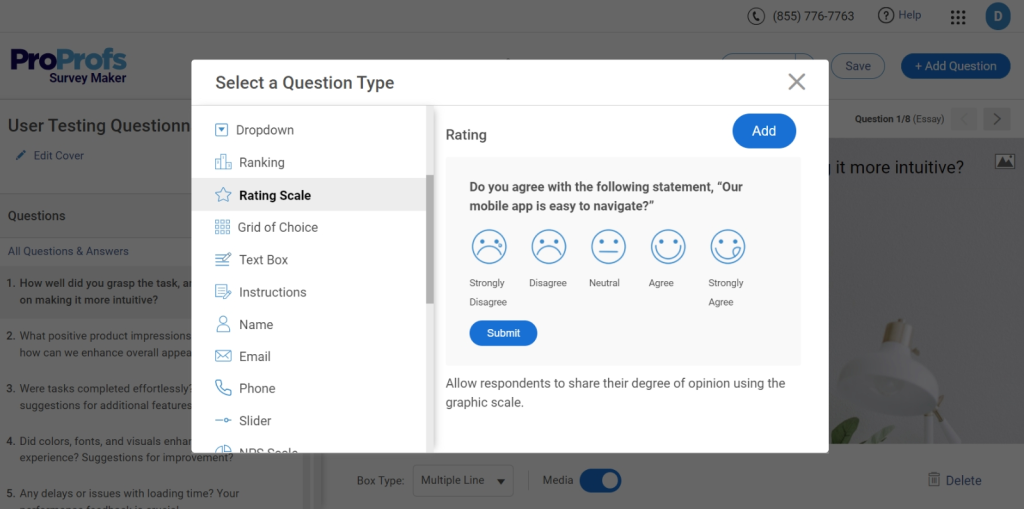
Task: Click the Edit Cover pencil icon
Action: coord(22,156)
